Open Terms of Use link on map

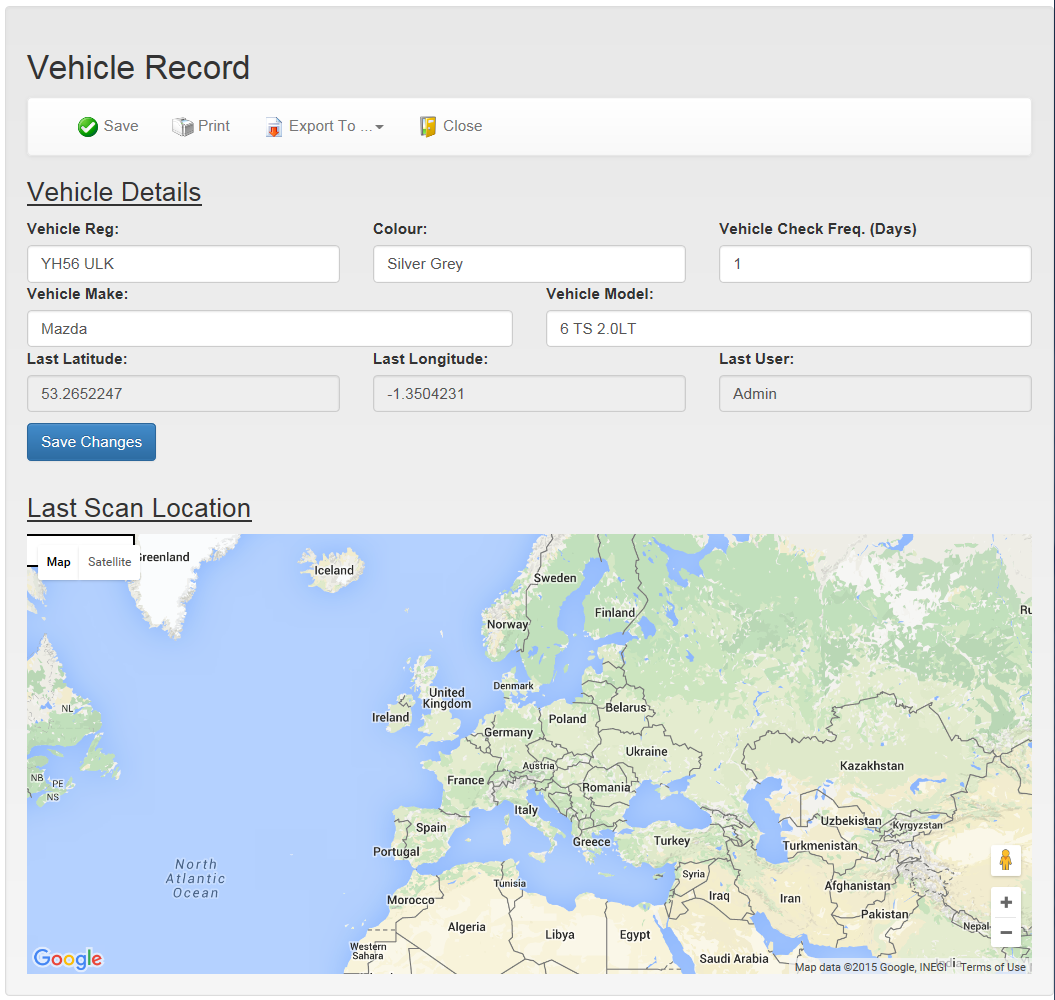(993, 967)
